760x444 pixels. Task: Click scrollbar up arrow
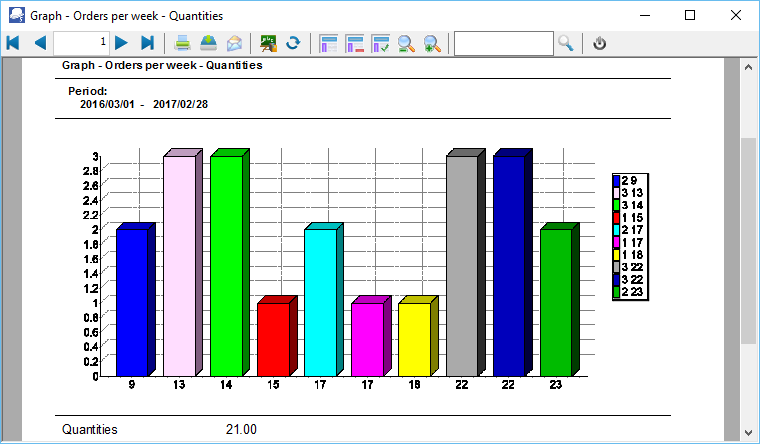[748, 66]
